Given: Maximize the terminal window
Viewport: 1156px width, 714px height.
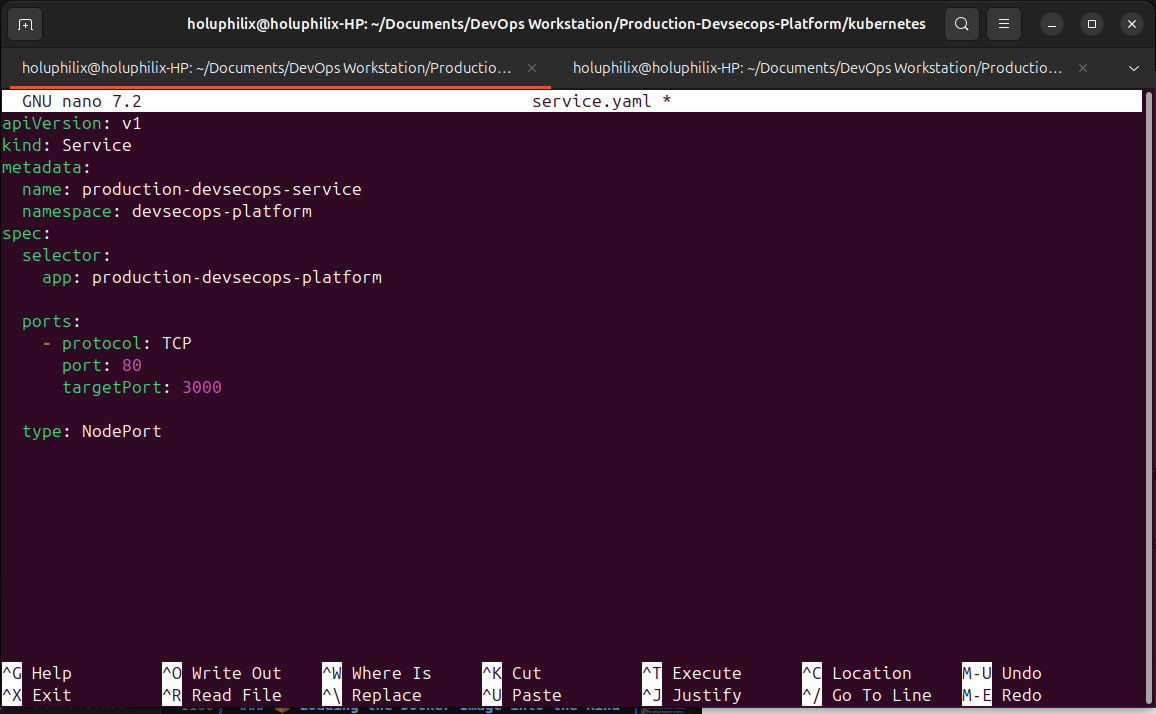Looking at the screenshot, I should click(1092, 24).
